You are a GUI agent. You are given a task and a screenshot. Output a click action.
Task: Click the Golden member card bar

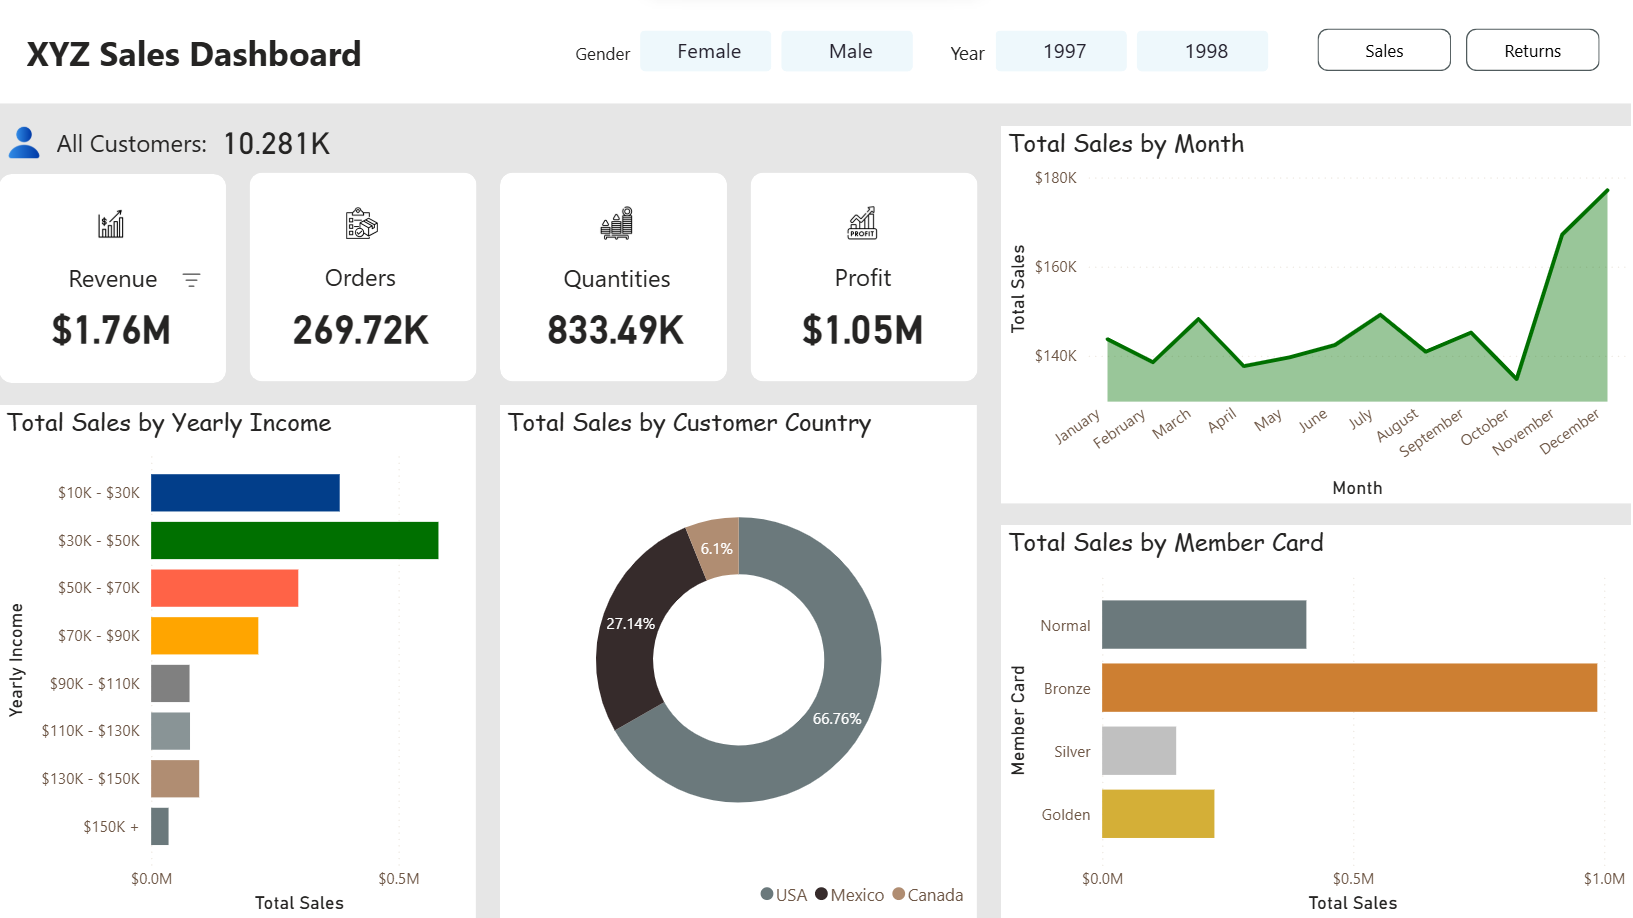click(x=1158, y=814)
